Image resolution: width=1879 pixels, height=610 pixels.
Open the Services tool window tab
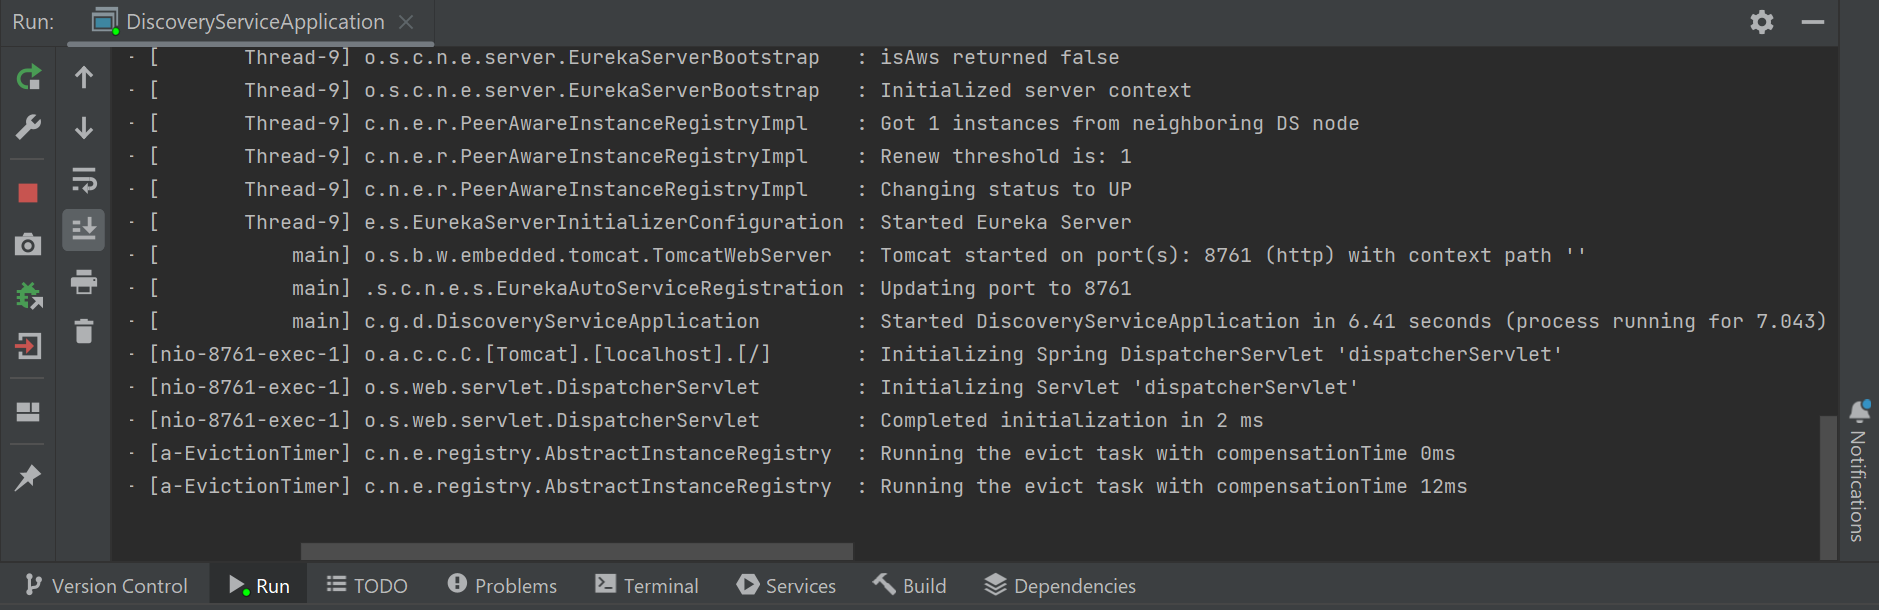tap(786, 586)
